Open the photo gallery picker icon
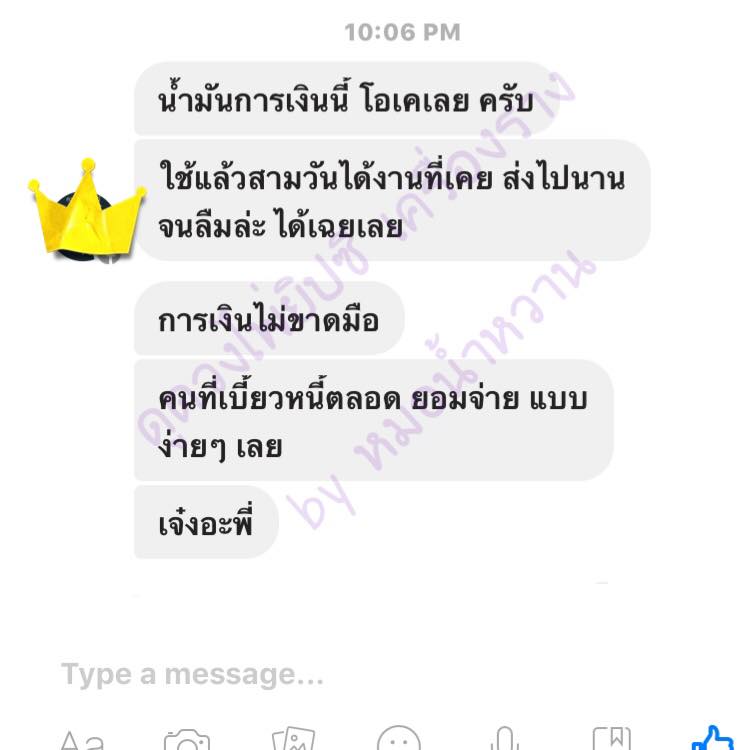 [x=293, y=739]
